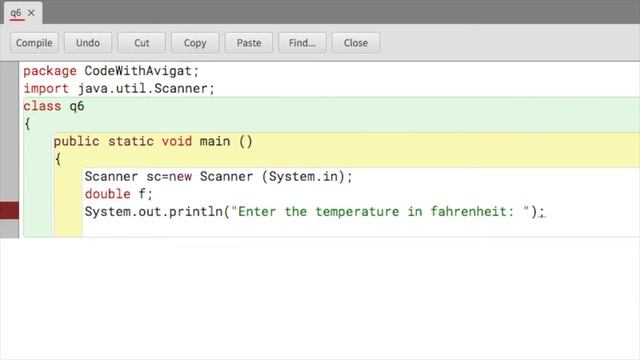The width and height of the screenshot is (640, 360).
Task: Paste clipboard with the Paste button
Action: [x=249, y=43]
